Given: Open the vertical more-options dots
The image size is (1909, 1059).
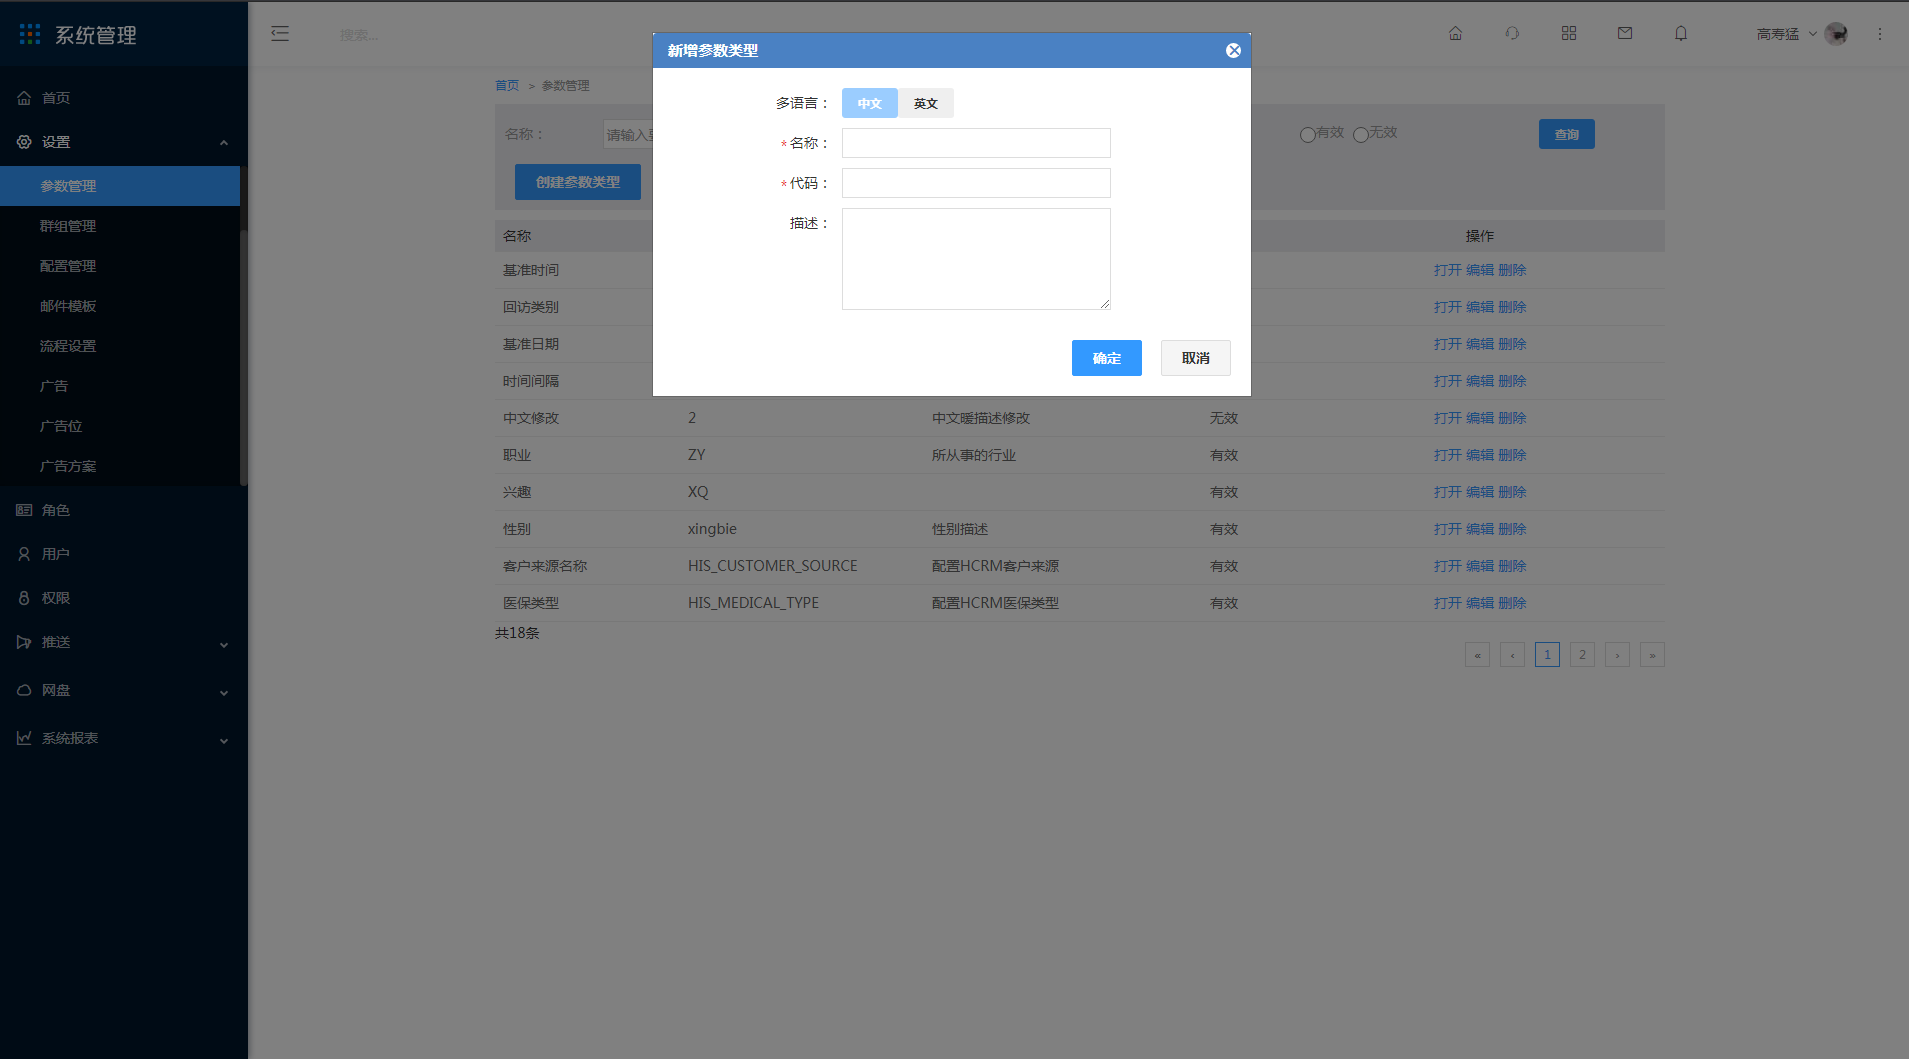Looking at the screenshot, I should 1880,34.
